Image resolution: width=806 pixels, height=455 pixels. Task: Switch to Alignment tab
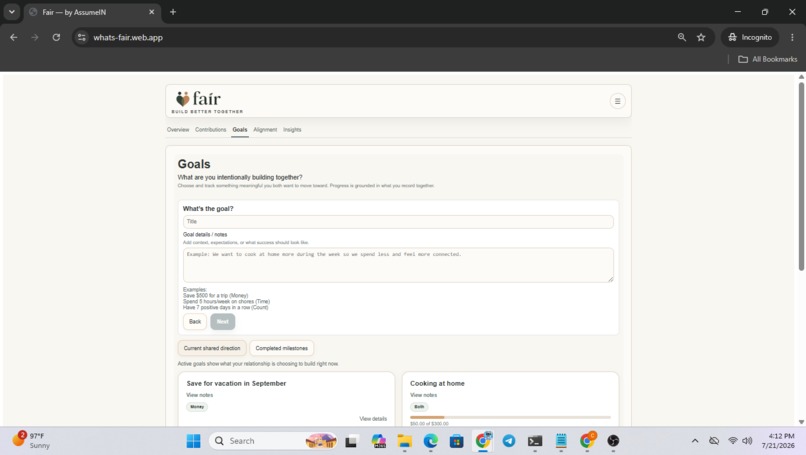click(x=265, y=130)
